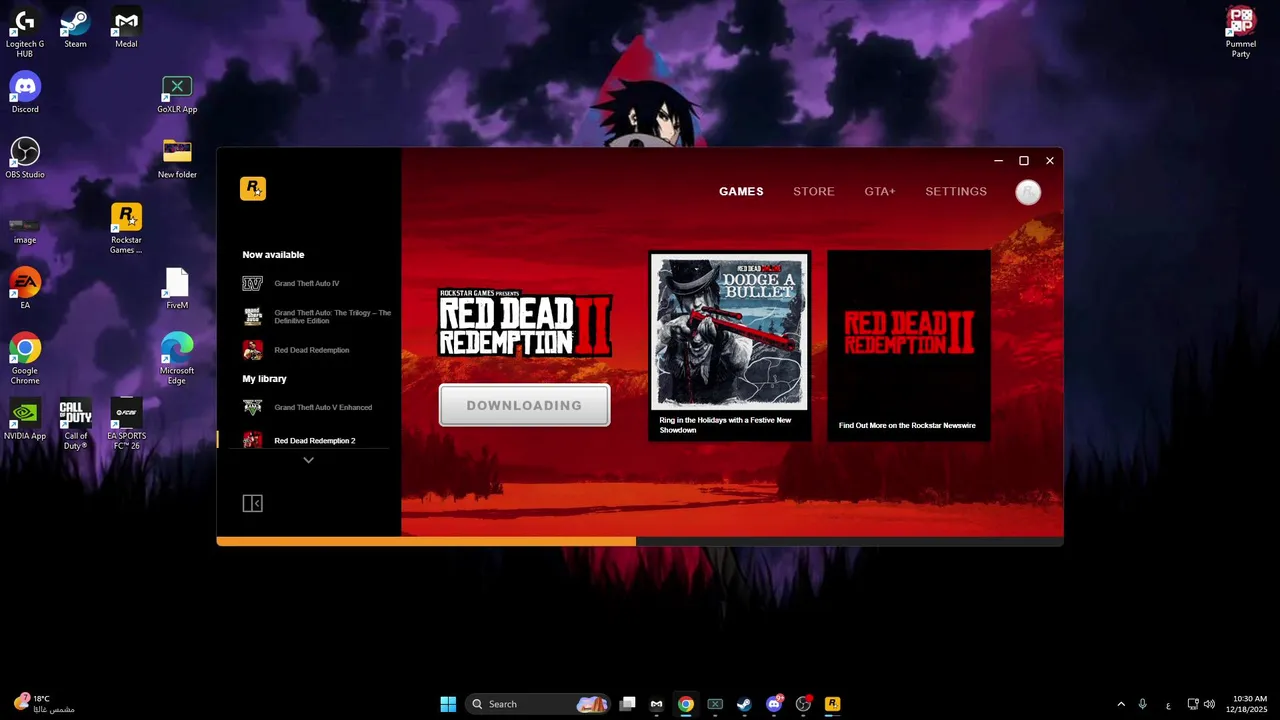Screen dimensions: 1280x720
Task: Select Grand Theft Auto V Enhanced
Action: point(323,407)
